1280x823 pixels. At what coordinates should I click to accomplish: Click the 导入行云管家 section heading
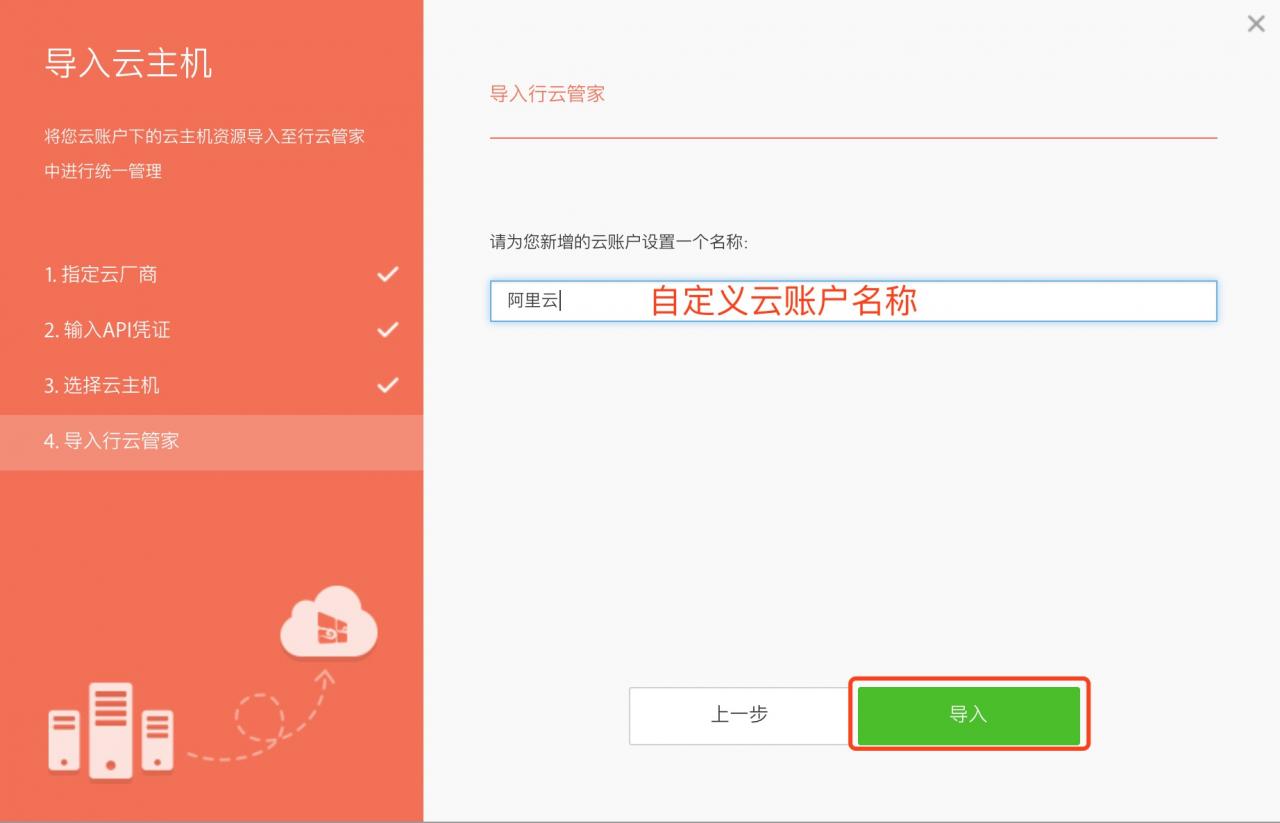click(x=547, y=94)
